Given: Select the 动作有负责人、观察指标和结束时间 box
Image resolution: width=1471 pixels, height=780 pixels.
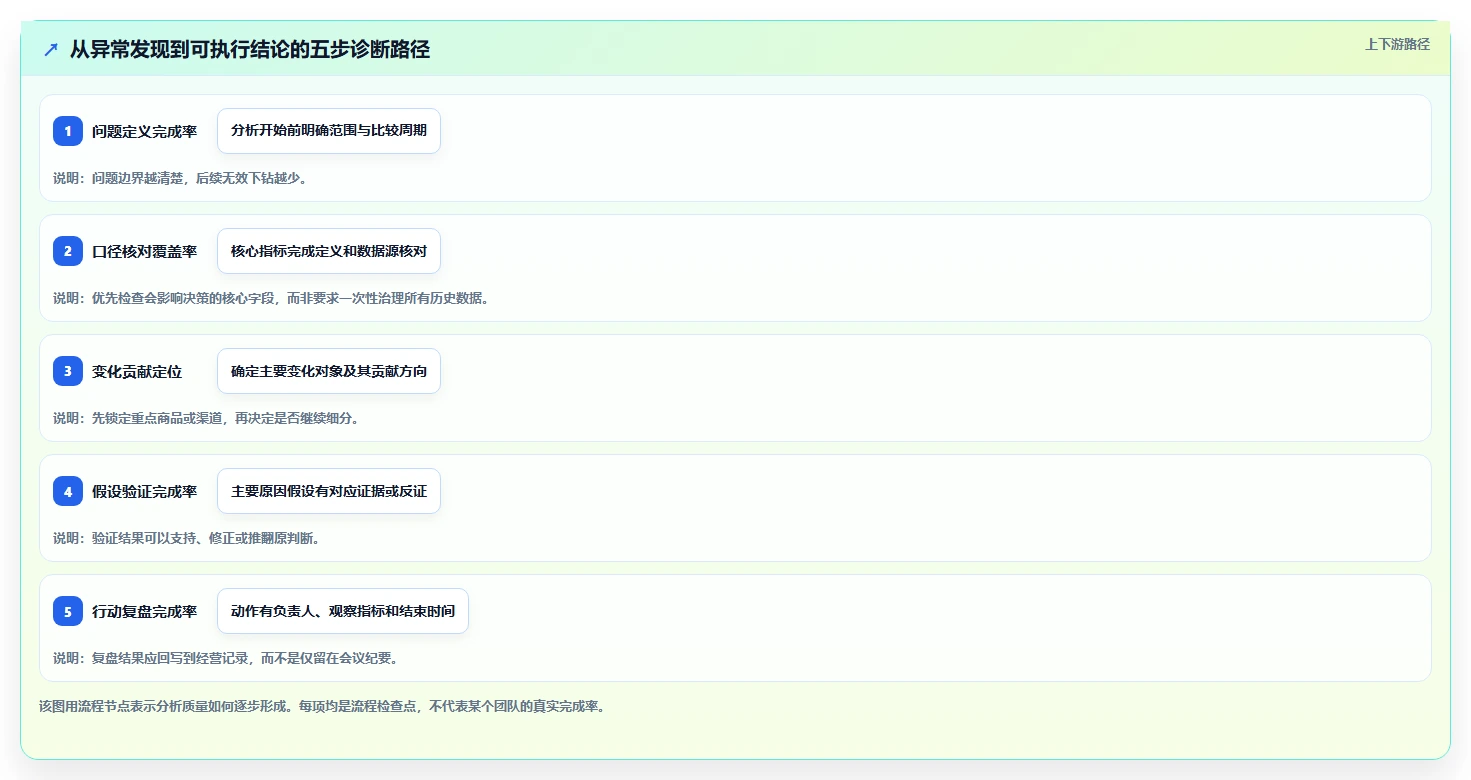Looking at the screenshot, I should pos(343,611).
